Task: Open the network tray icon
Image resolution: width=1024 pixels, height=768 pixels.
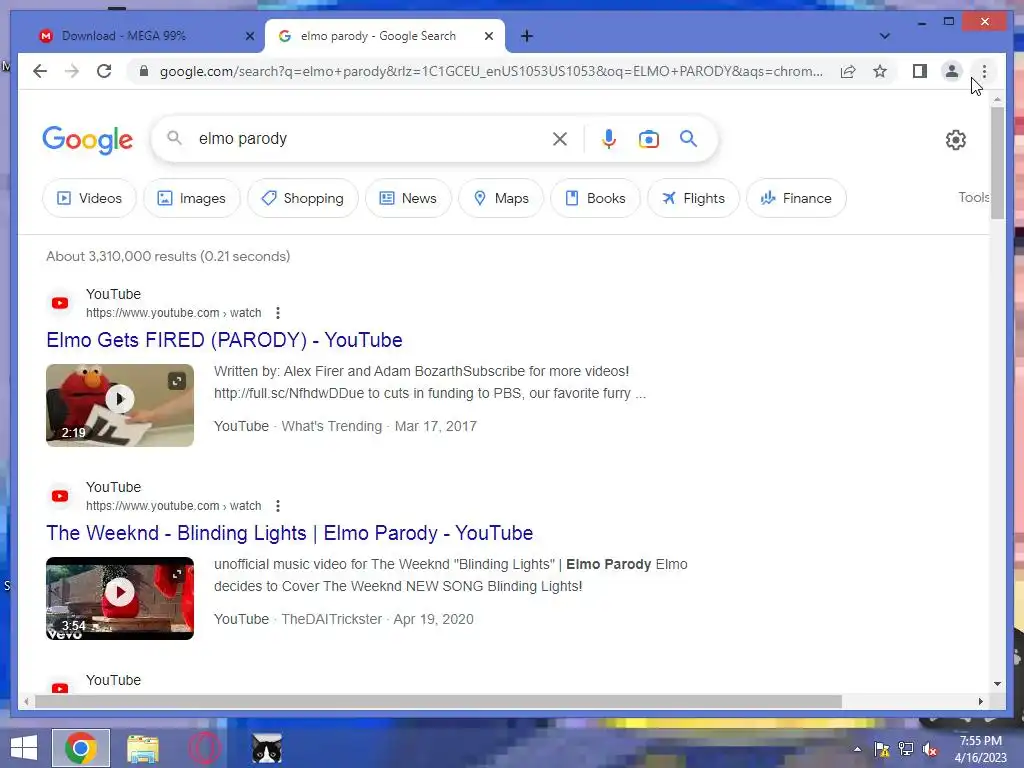Action: click(906, 749)
